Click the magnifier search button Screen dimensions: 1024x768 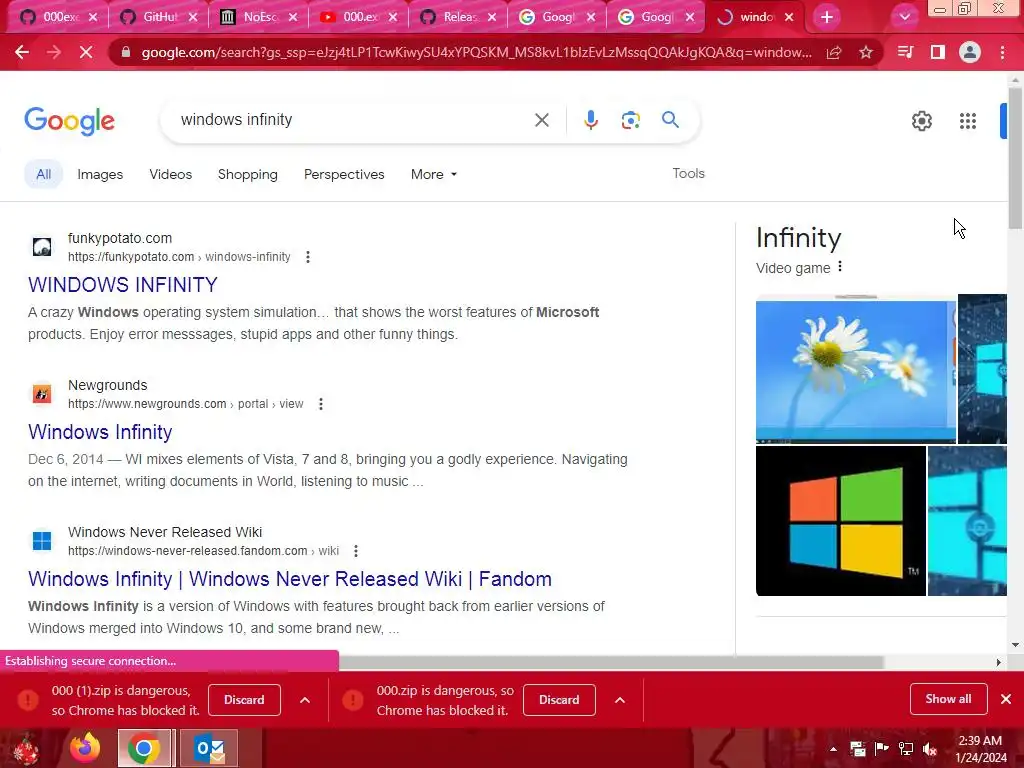coord(670,120)
